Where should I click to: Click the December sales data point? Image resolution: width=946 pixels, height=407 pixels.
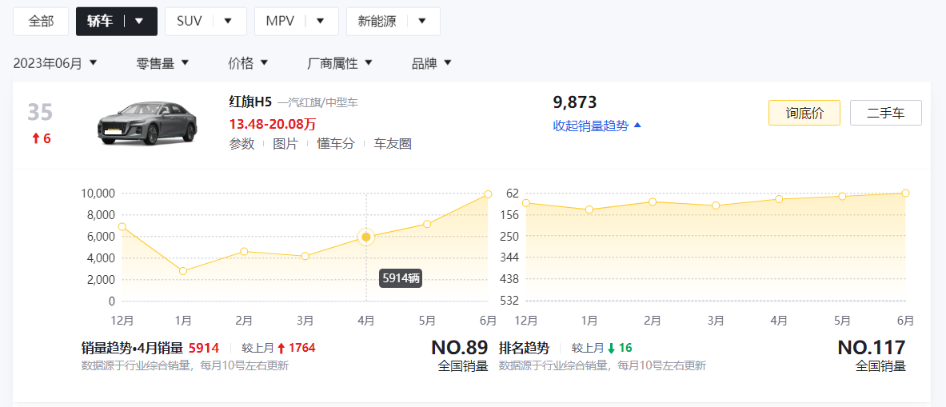pos(122,227)
